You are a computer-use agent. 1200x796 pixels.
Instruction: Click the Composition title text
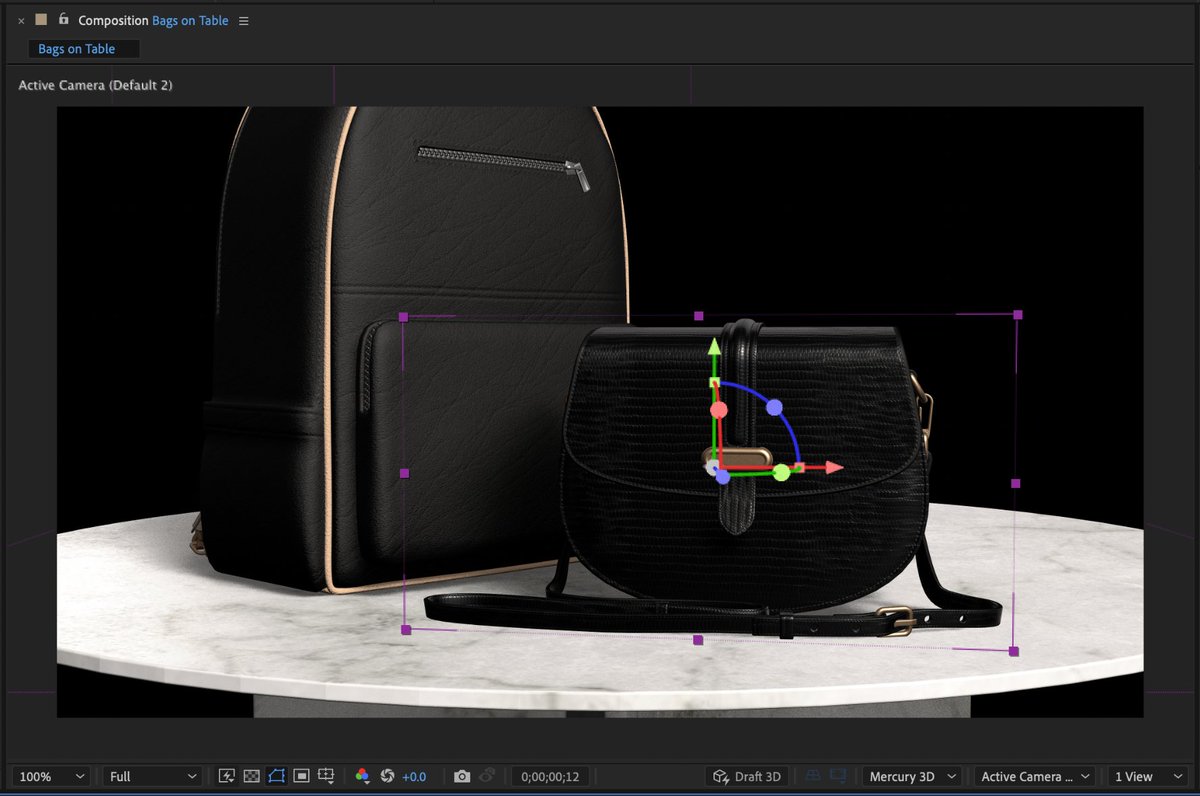(x=113, y=21)
